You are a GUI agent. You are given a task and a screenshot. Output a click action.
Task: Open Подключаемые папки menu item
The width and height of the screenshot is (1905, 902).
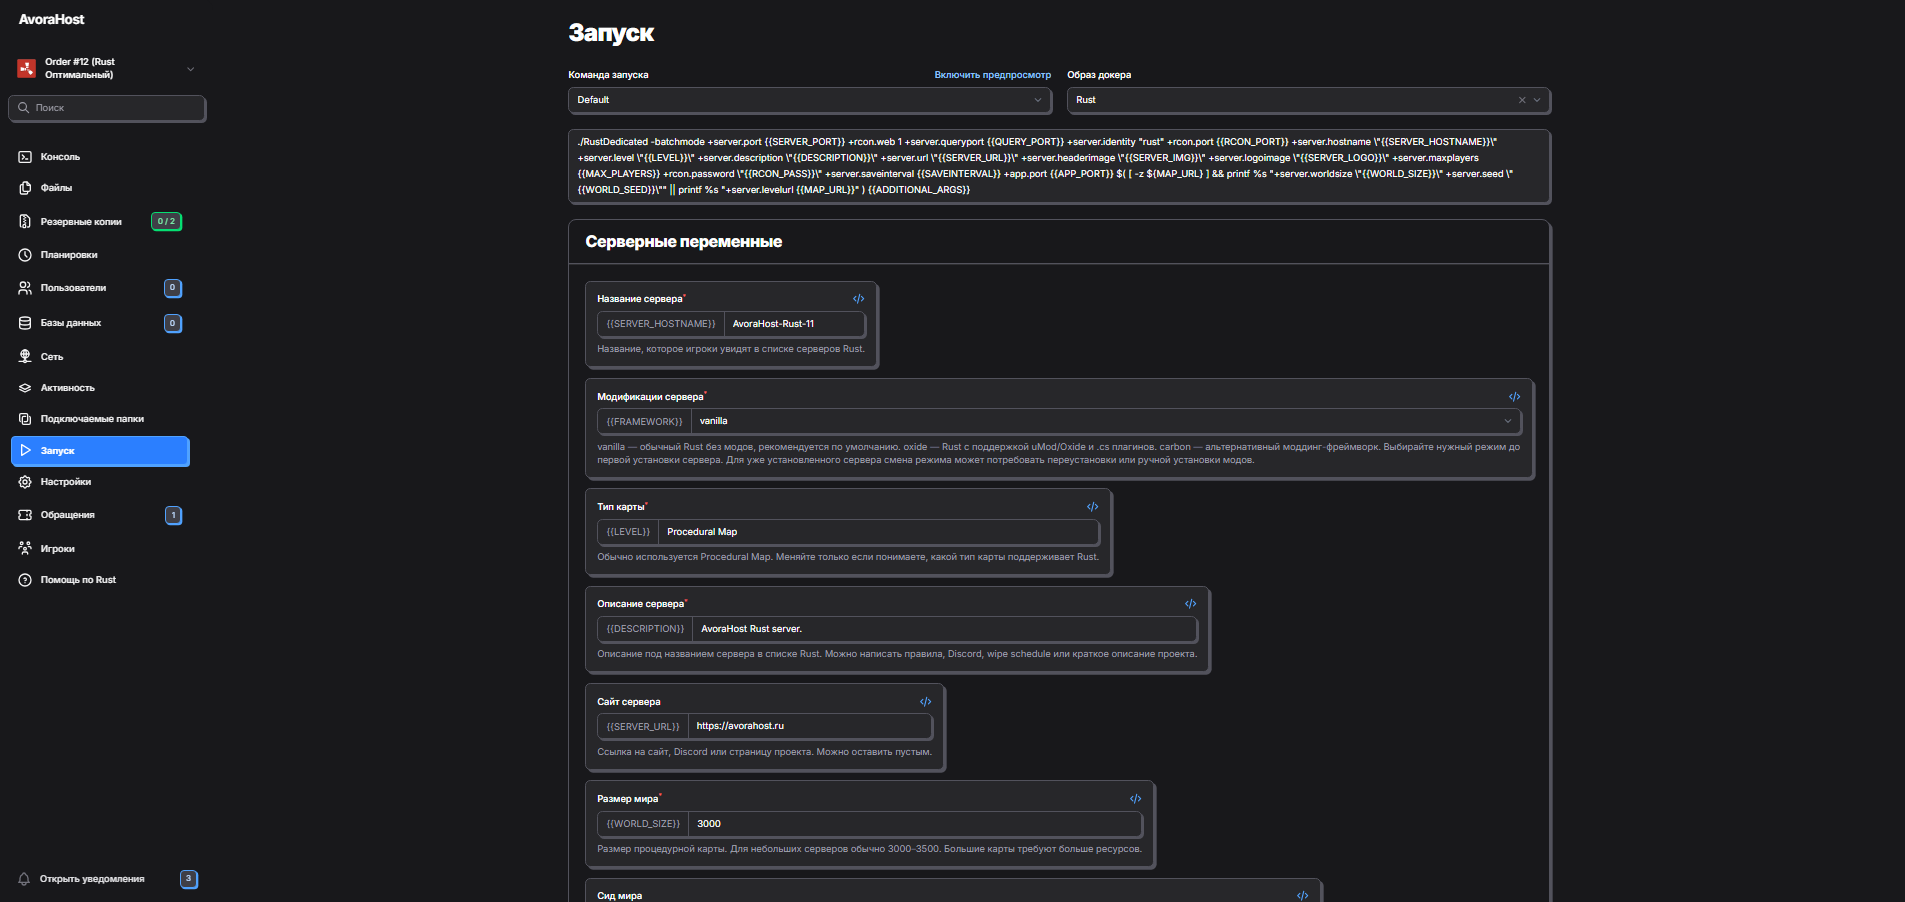pos(100,419)
